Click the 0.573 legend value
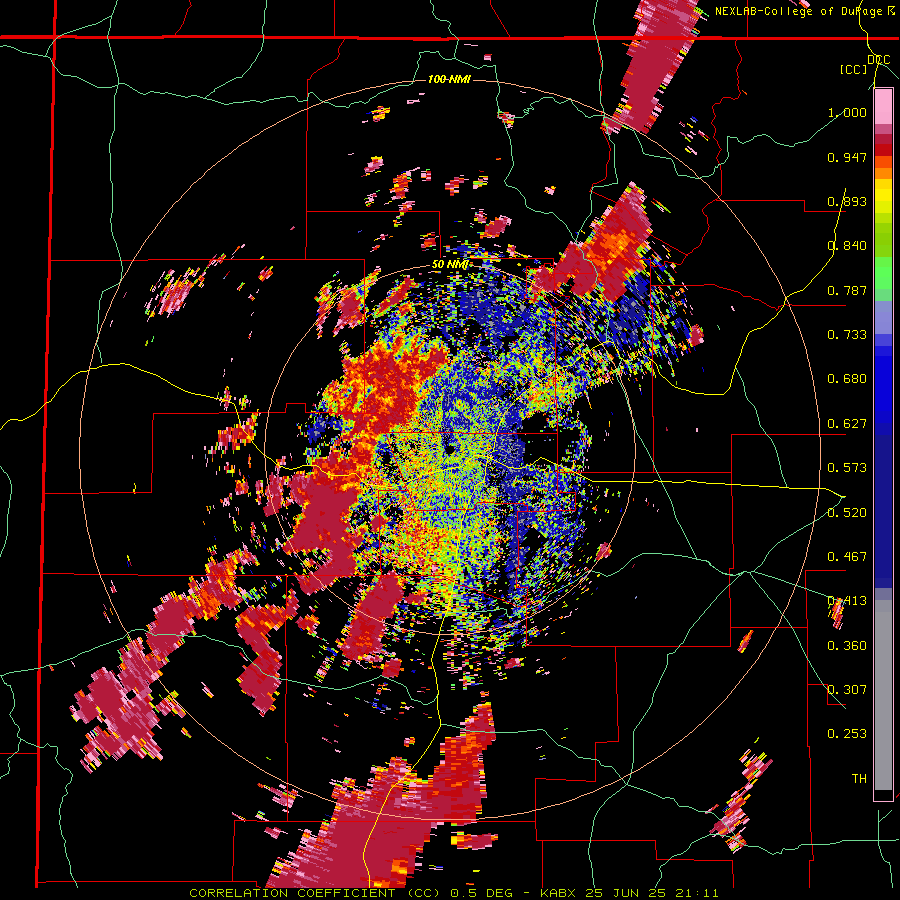The width and height of the screenshot is (900, 900). 847,468
